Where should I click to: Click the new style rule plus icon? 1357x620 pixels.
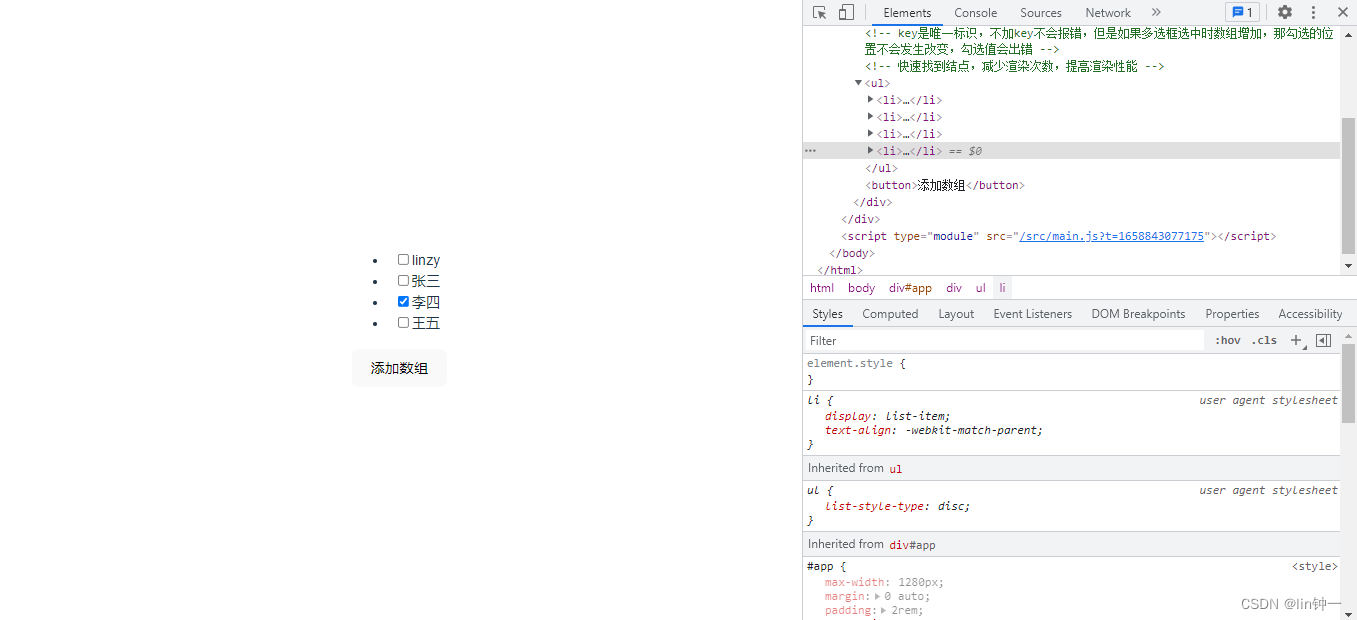(1296, 340)
